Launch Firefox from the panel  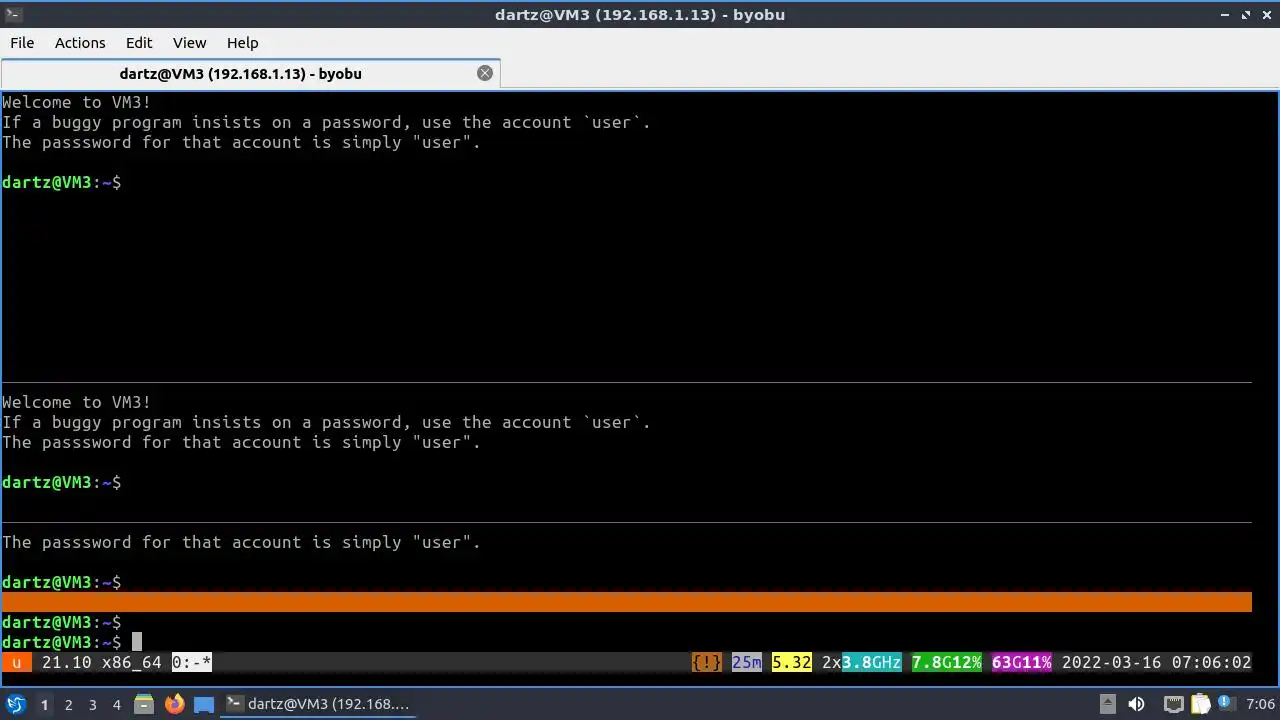pyautogui.click(x=174, y=704)
